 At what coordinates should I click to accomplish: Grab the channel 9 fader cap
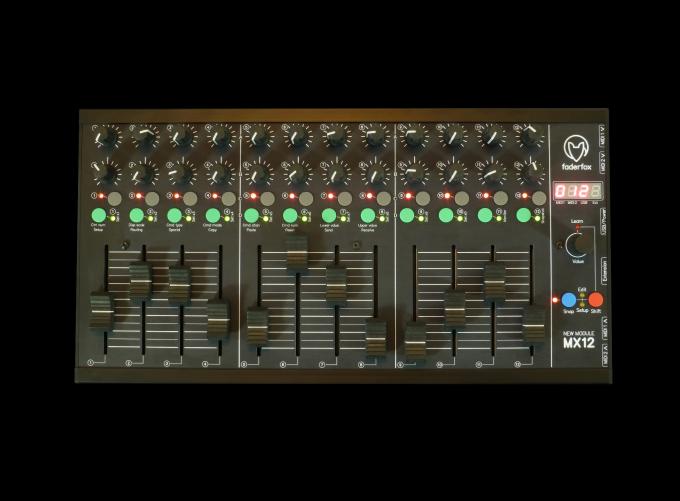click(415, 342)
